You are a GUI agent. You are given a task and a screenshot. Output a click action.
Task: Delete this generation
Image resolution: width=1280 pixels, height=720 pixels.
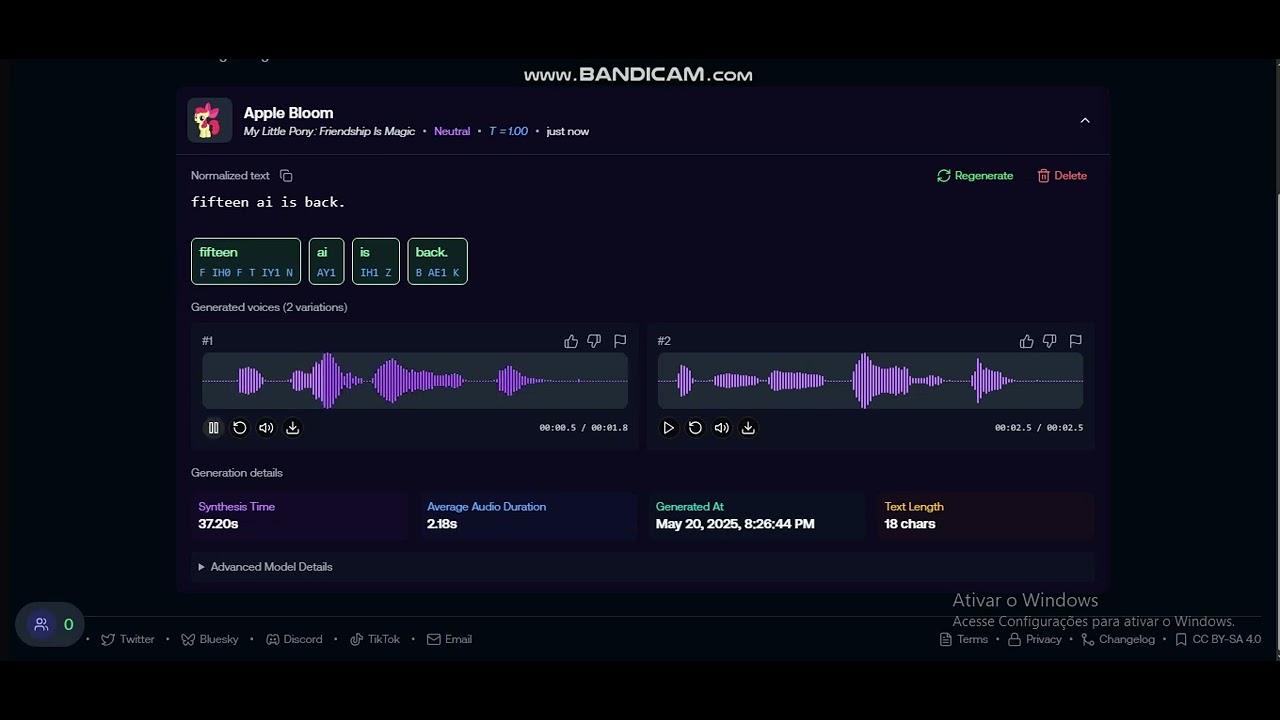click(1062, 176)
